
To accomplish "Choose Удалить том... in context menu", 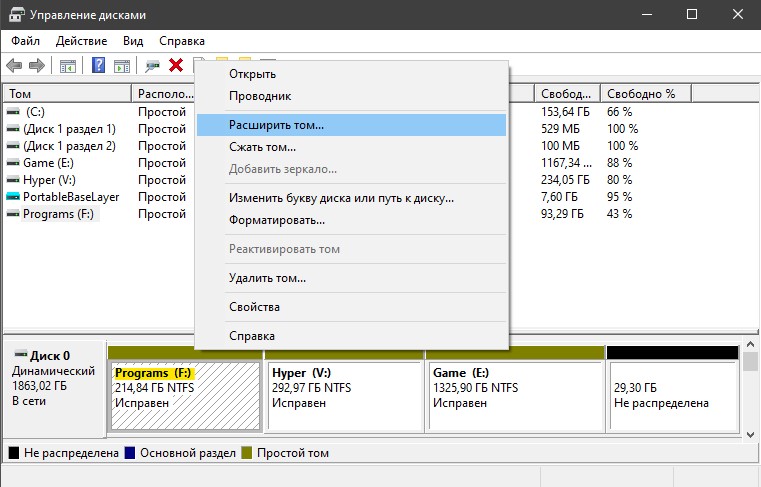I will click(x=351, y=278).
